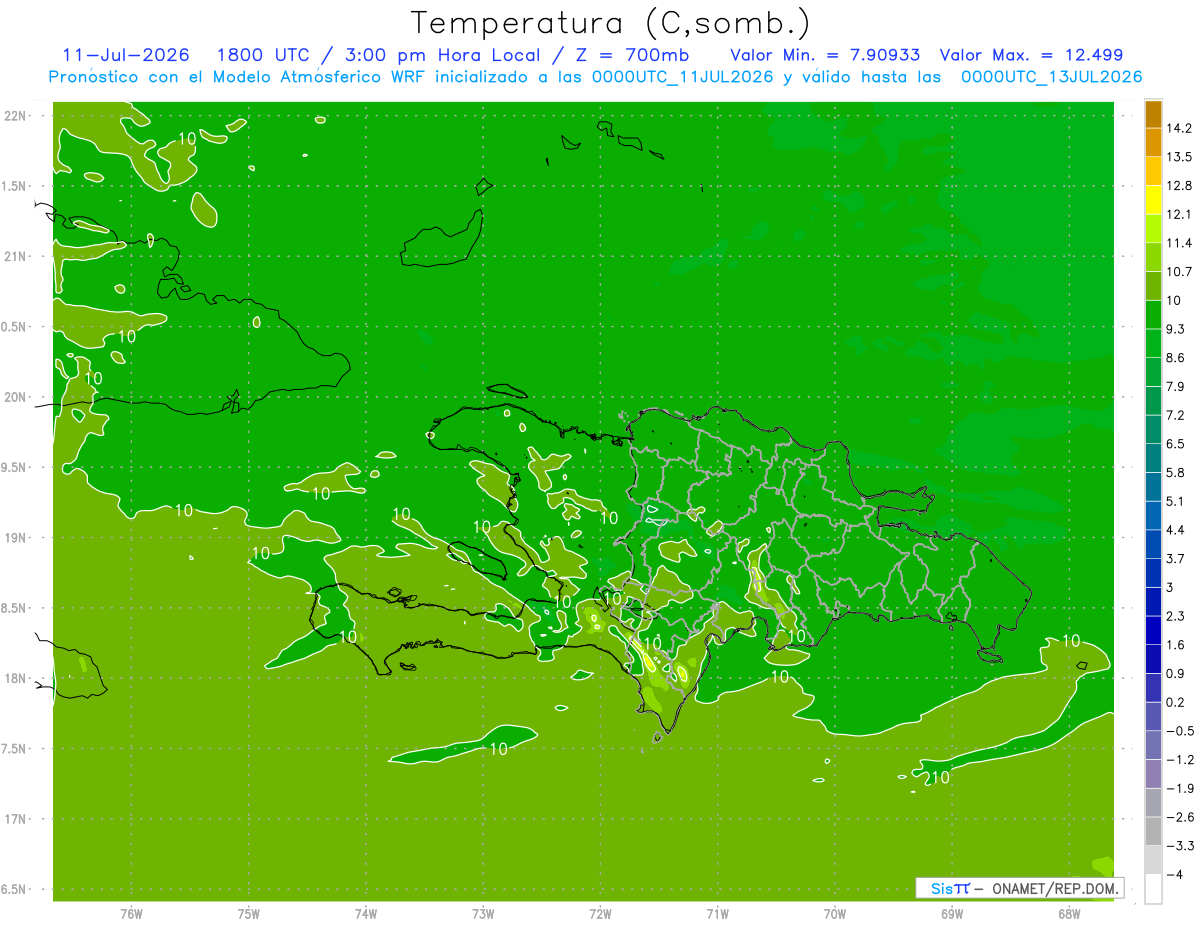The height and width of the screenshot is (927, 1200).
Task: Click the "7.9" colorbar label
Action: point(1177,387)
